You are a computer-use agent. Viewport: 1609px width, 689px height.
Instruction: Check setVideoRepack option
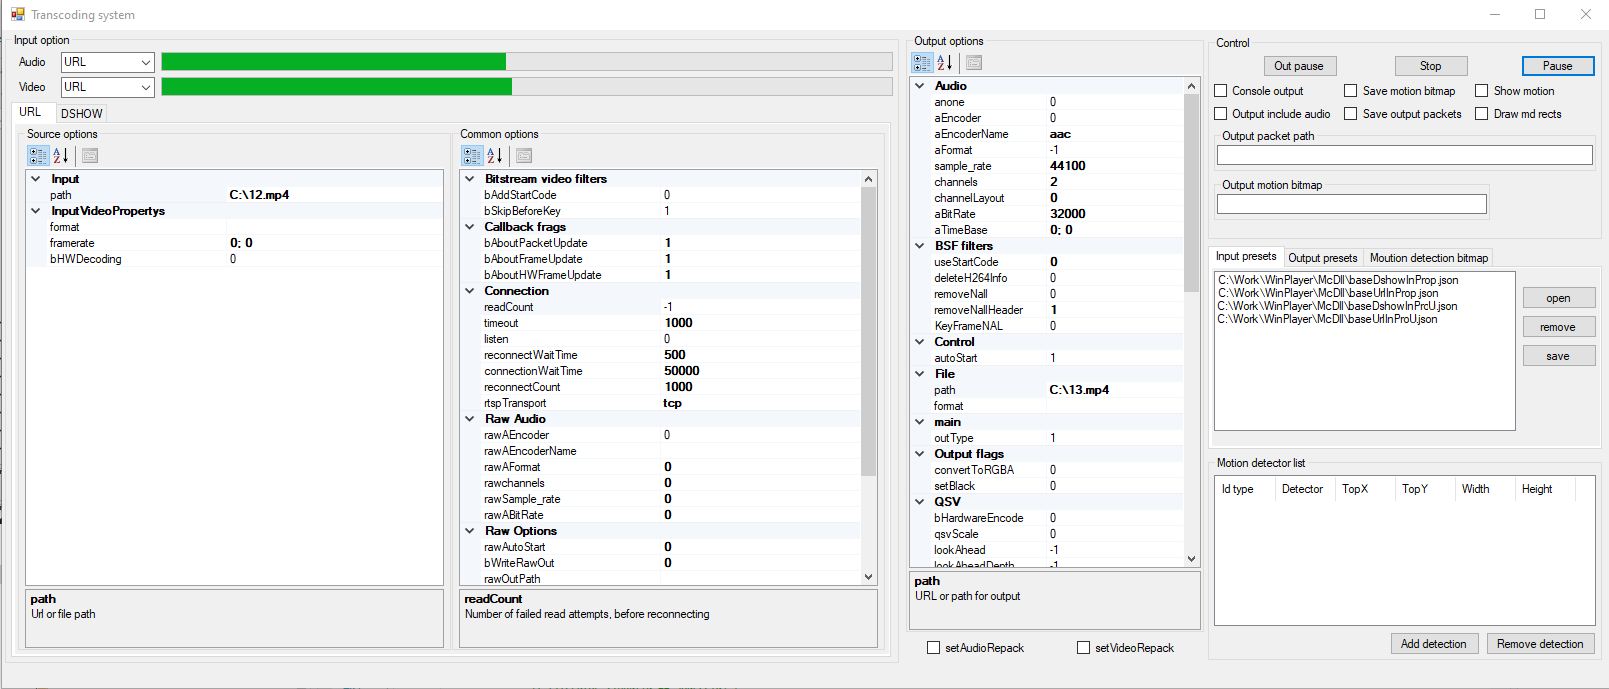(1084, 648)
